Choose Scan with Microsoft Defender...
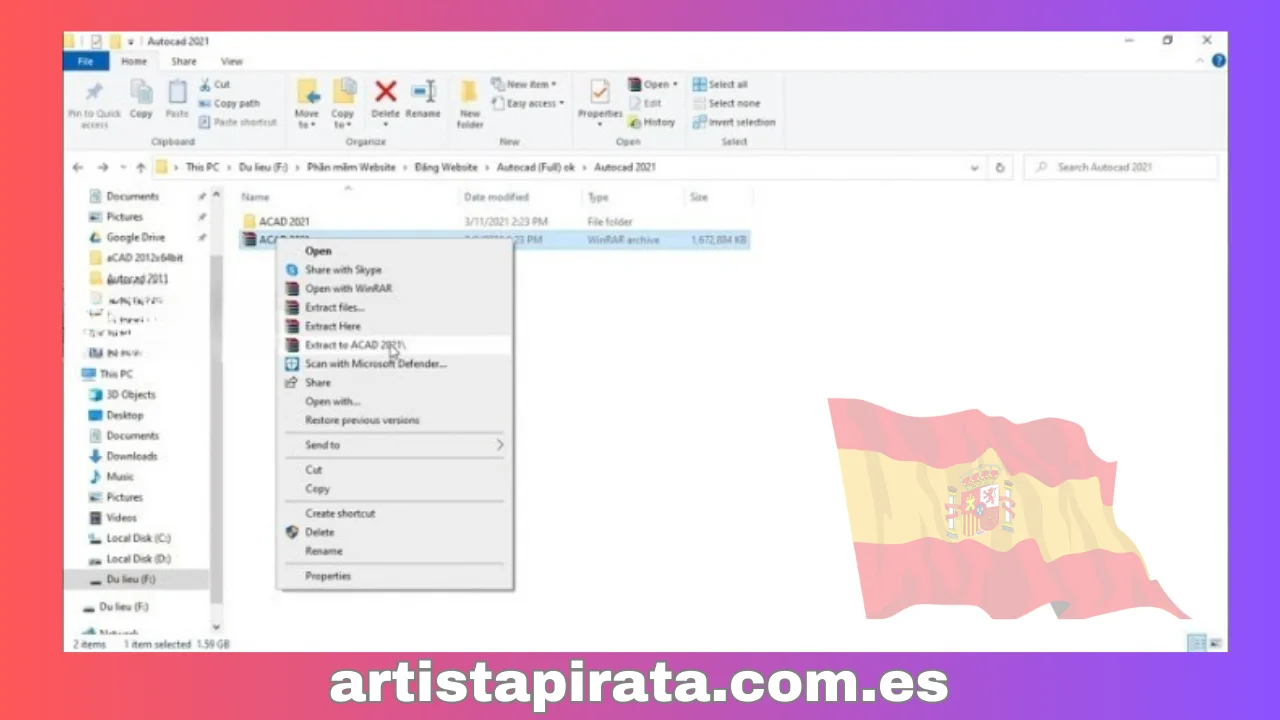The image size is (1280, 720). (394, 364)
